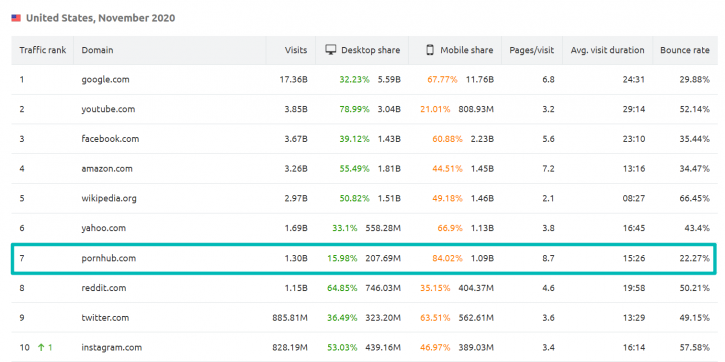The width and height of the screenshot is (725, 362).
Task: Select the 828.19M visits value for instagram.com
Action: point(290,347)
